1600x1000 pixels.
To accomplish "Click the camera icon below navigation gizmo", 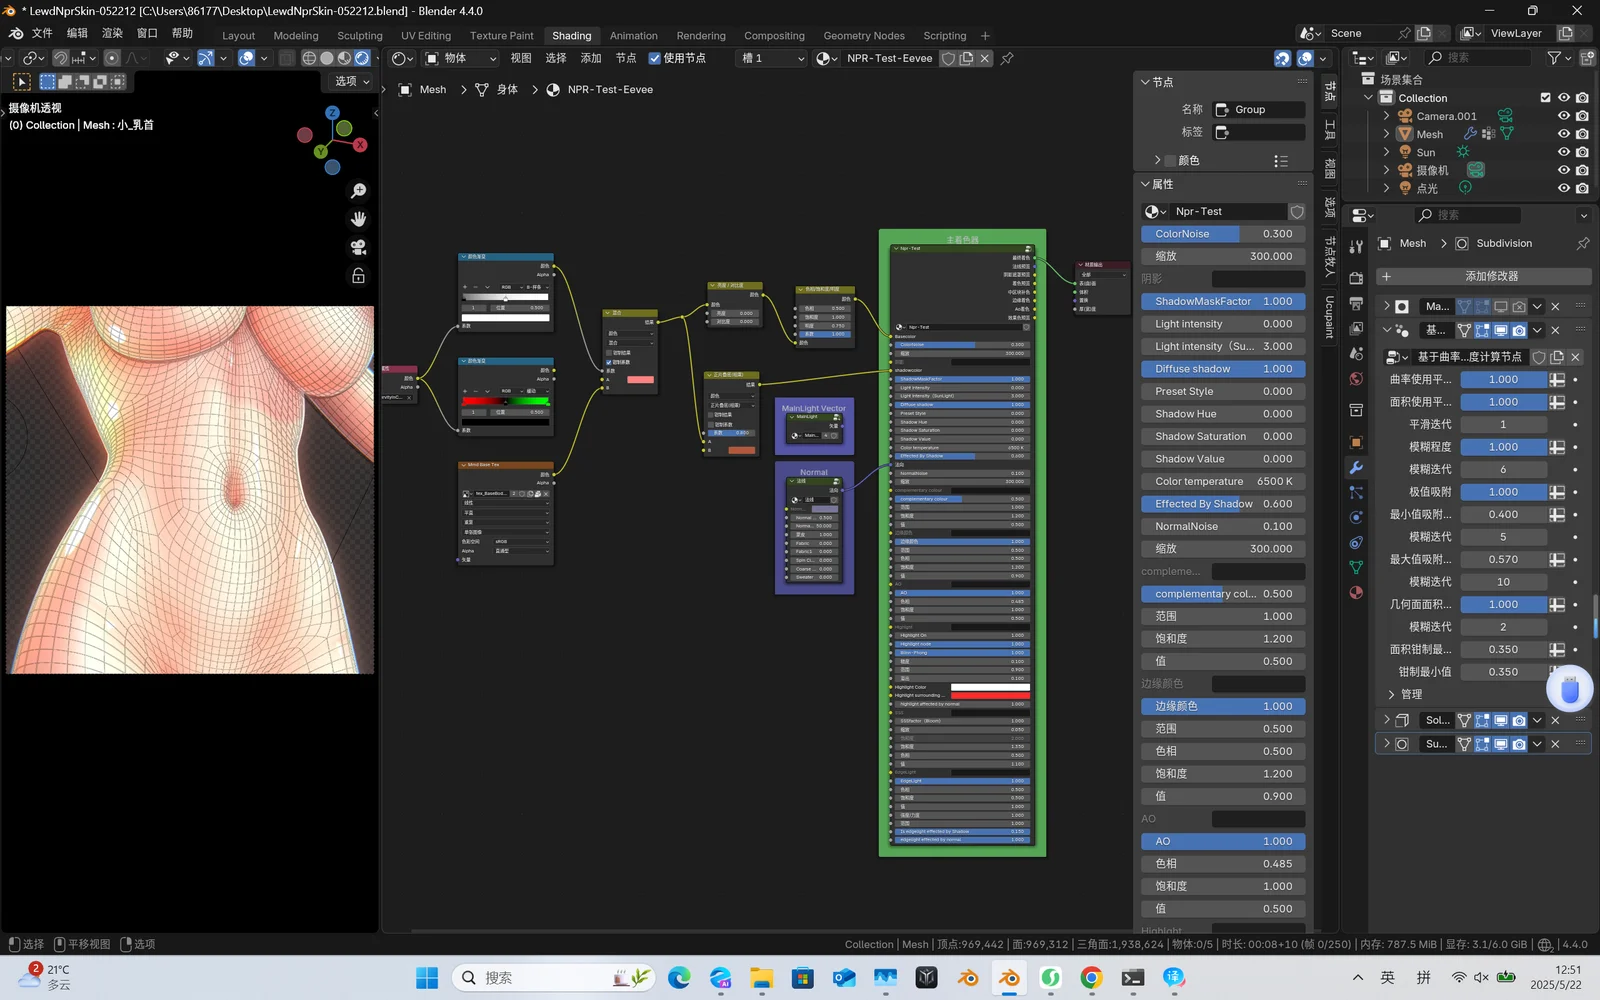I will (358, 247).
